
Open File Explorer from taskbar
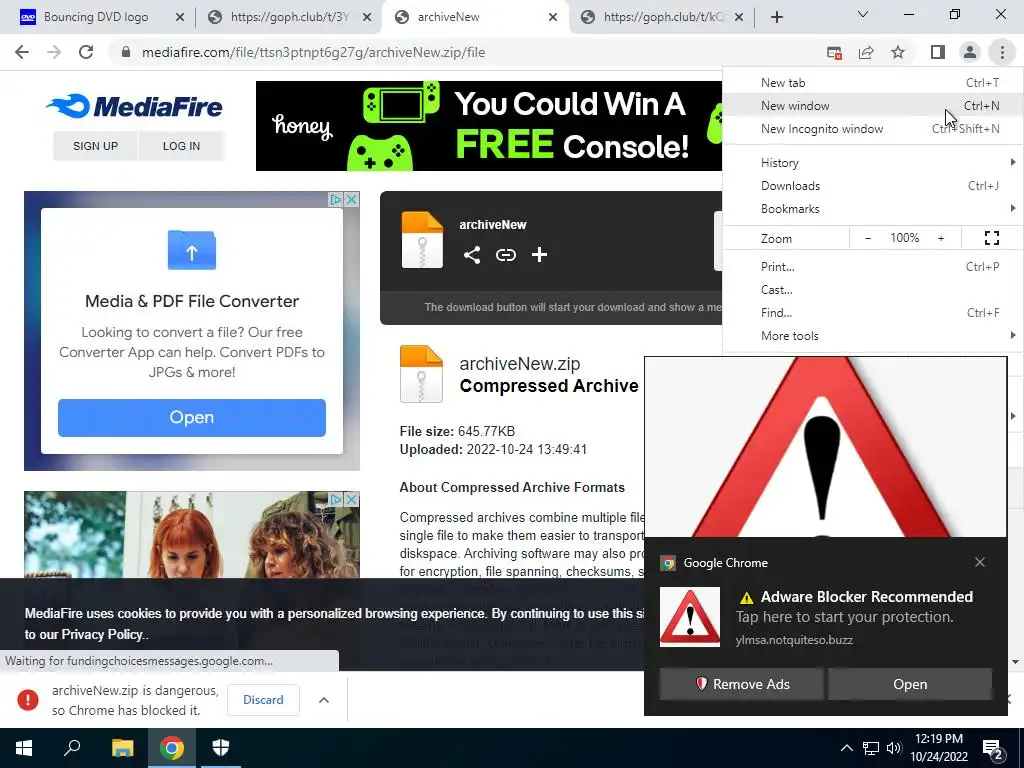[122, 748]
